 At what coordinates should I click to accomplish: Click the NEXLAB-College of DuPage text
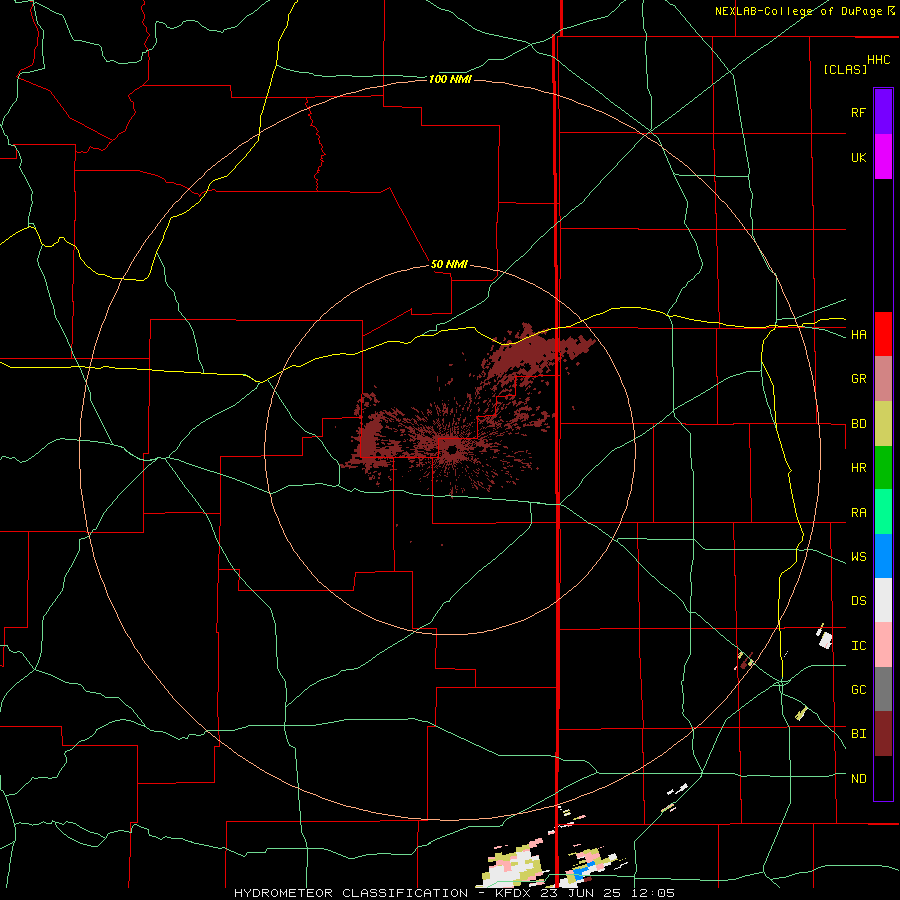pos(798,11)
